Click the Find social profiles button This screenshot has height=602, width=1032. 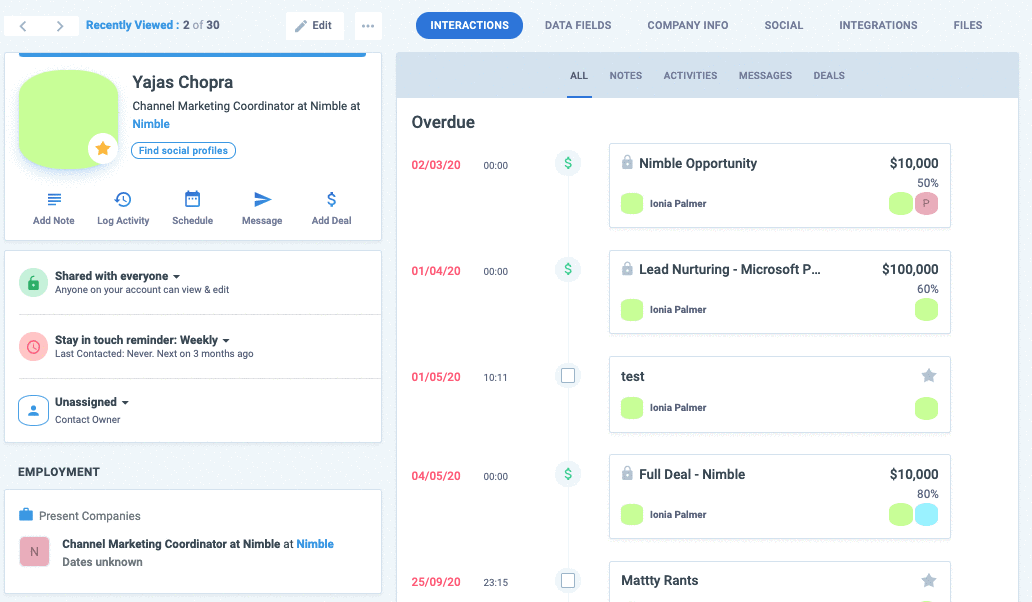coord(183,151)
